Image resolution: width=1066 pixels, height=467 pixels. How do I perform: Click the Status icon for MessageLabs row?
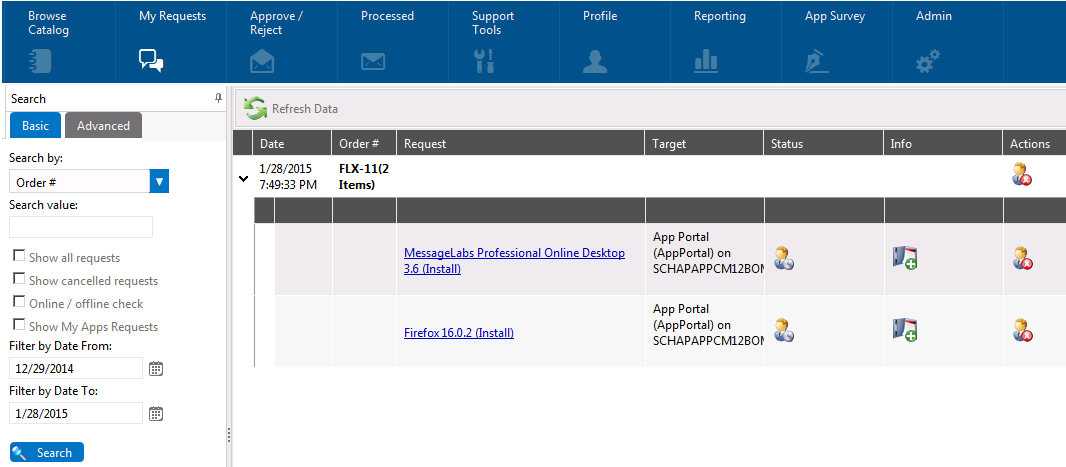pos(784,258)
